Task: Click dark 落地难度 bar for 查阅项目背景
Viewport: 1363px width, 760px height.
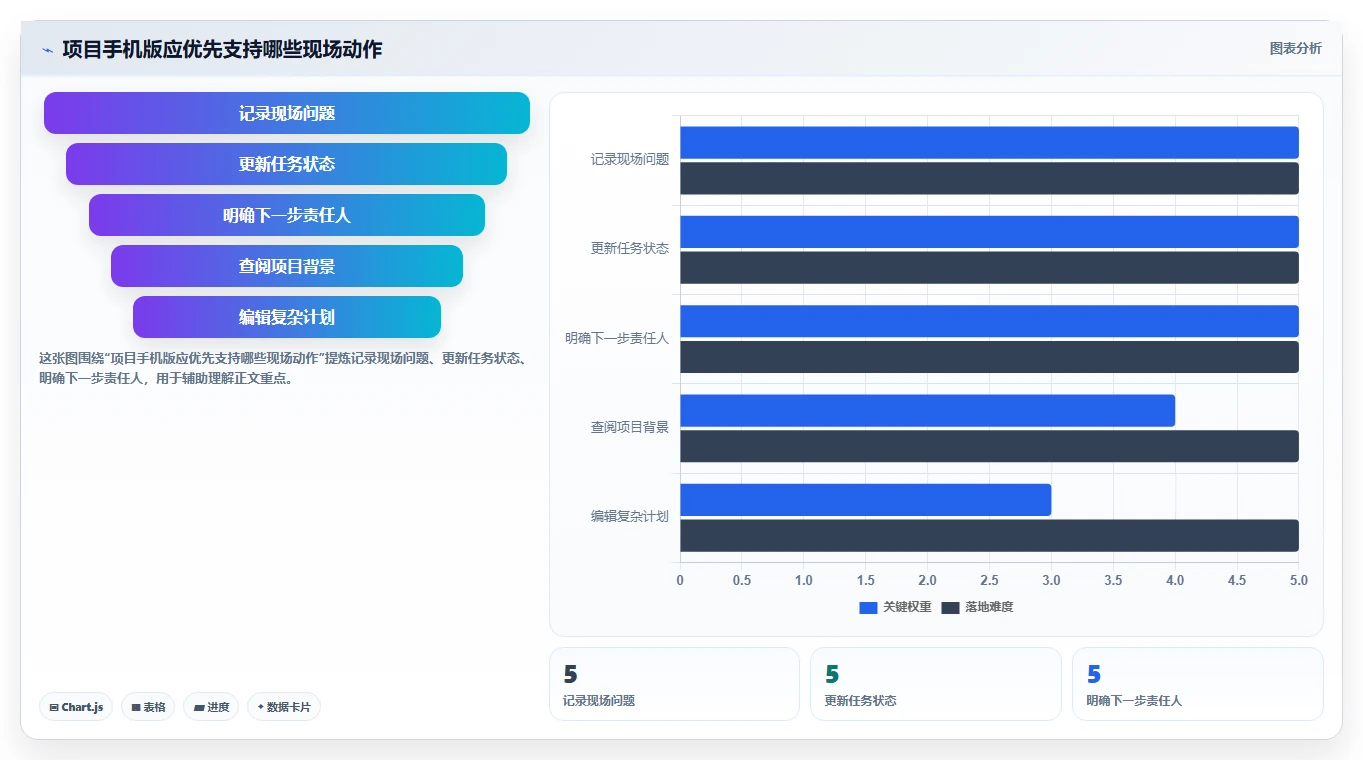Action: tap(989, 446)
